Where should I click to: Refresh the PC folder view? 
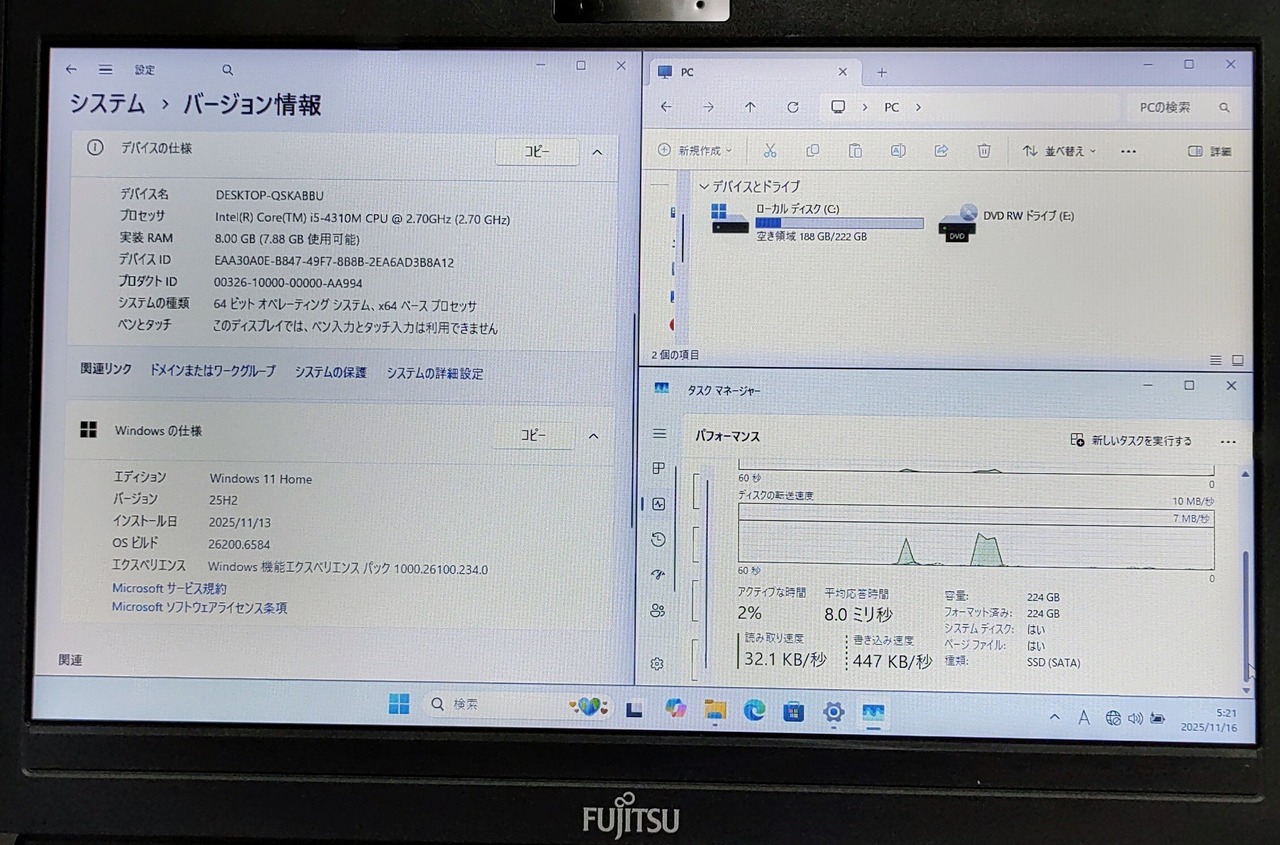point(793,107)
